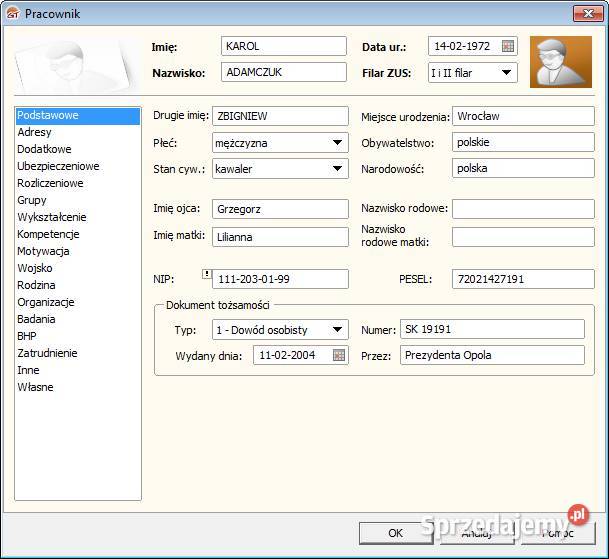Click the Imię field containing KAROL
The height and width of the screenshot is (559, 609).
click(284, 46)
